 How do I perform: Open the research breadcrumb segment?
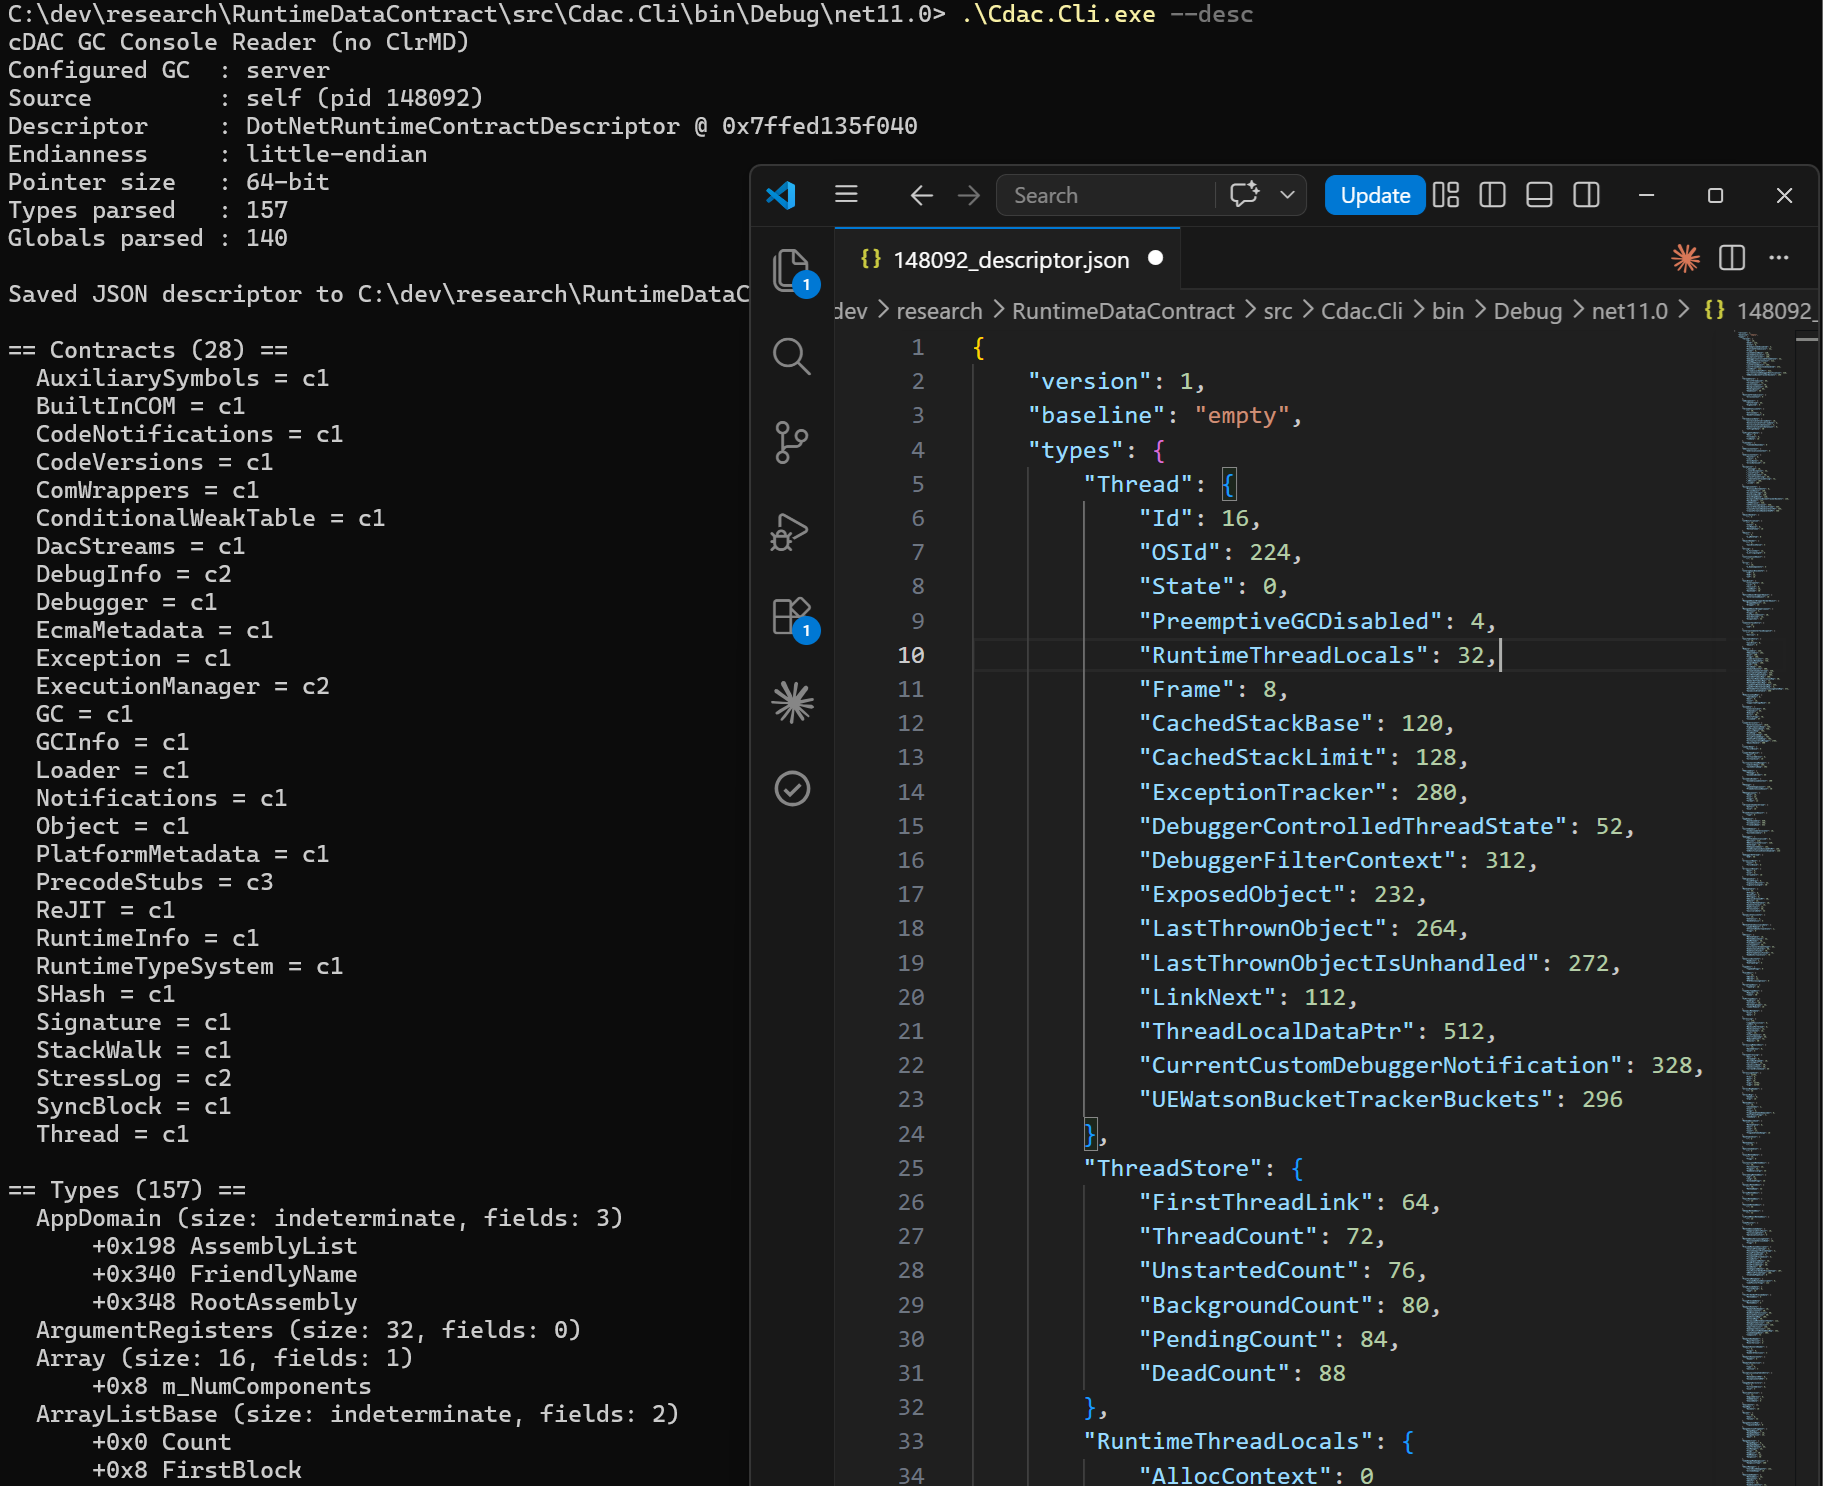(939, 311)
